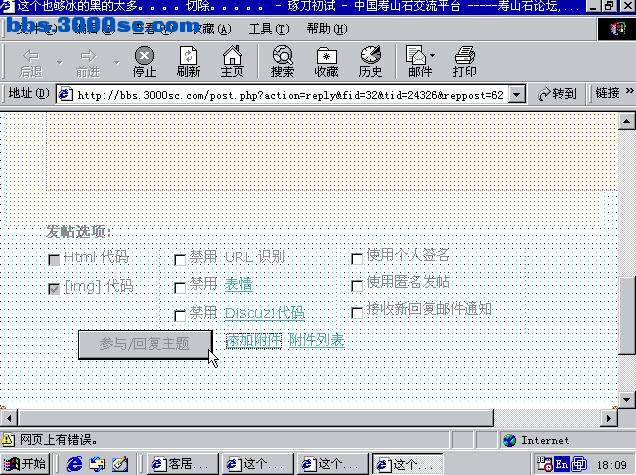Click second quick launch icon after IE
The height and width of the screenshot is (475, 636).
click(x=97, y=464)
